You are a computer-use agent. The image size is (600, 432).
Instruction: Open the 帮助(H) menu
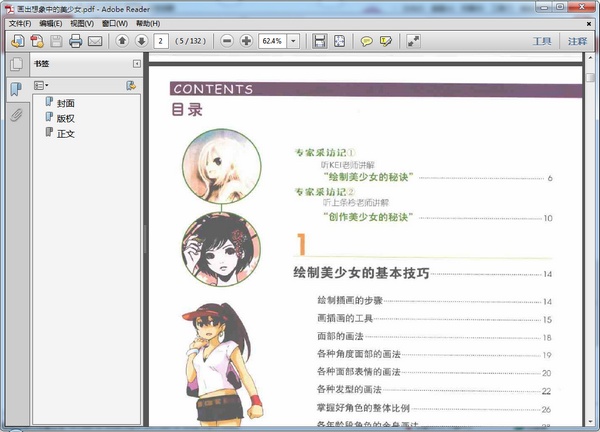148,23
